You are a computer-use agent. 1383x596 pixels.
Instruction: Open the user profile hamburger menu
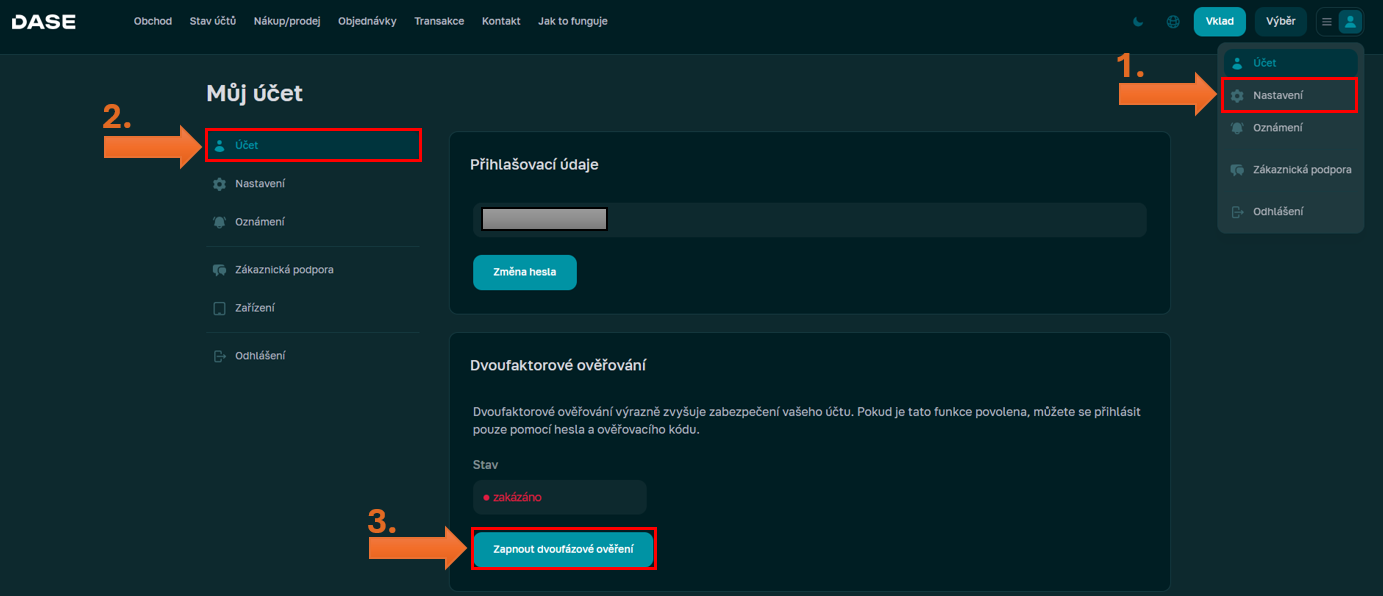click(x=1339, y=21)
